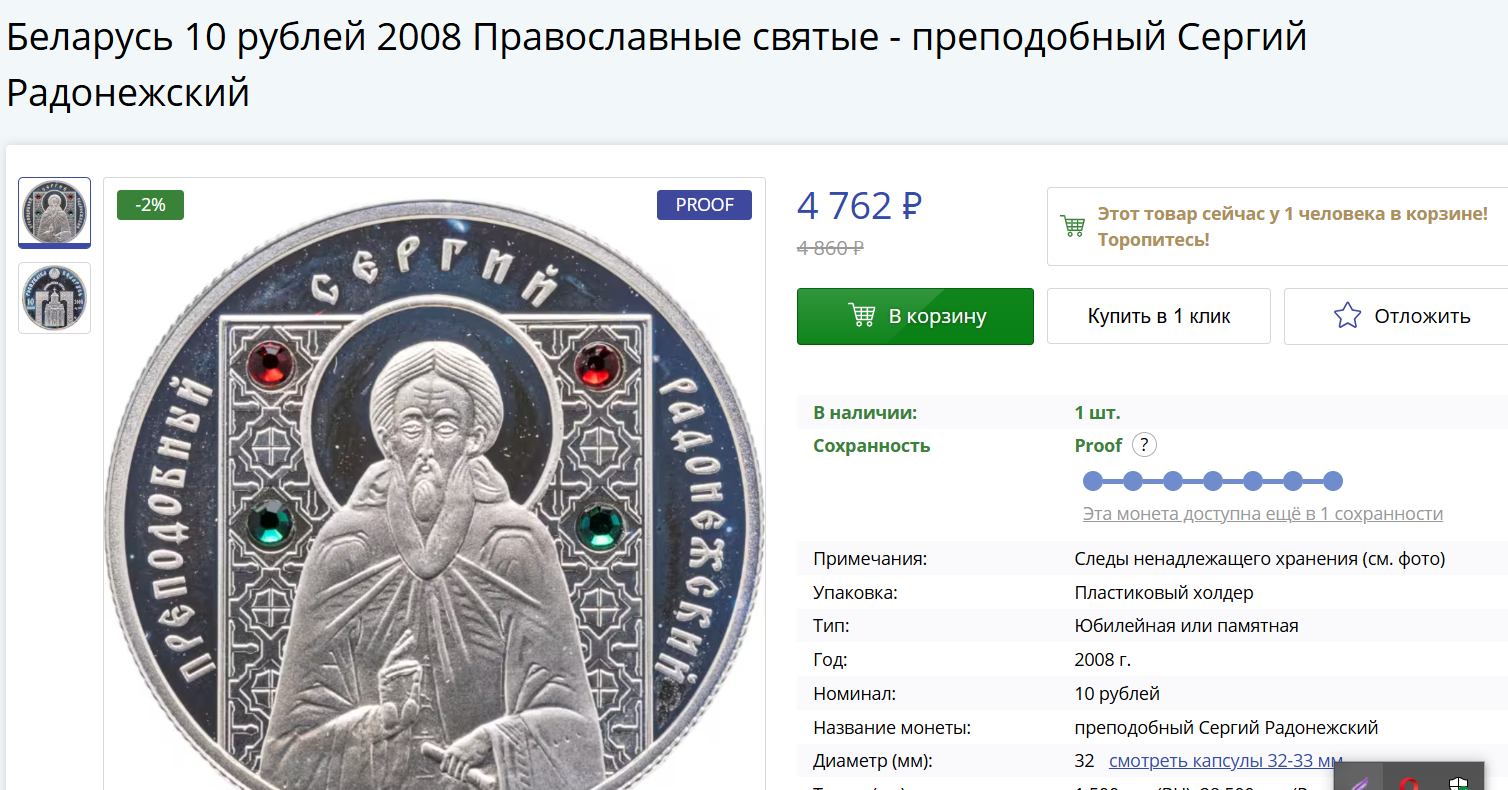The image size is (1508, 790).
Task: Open the question mark help next to Proof
Action: pos(1144,445)
